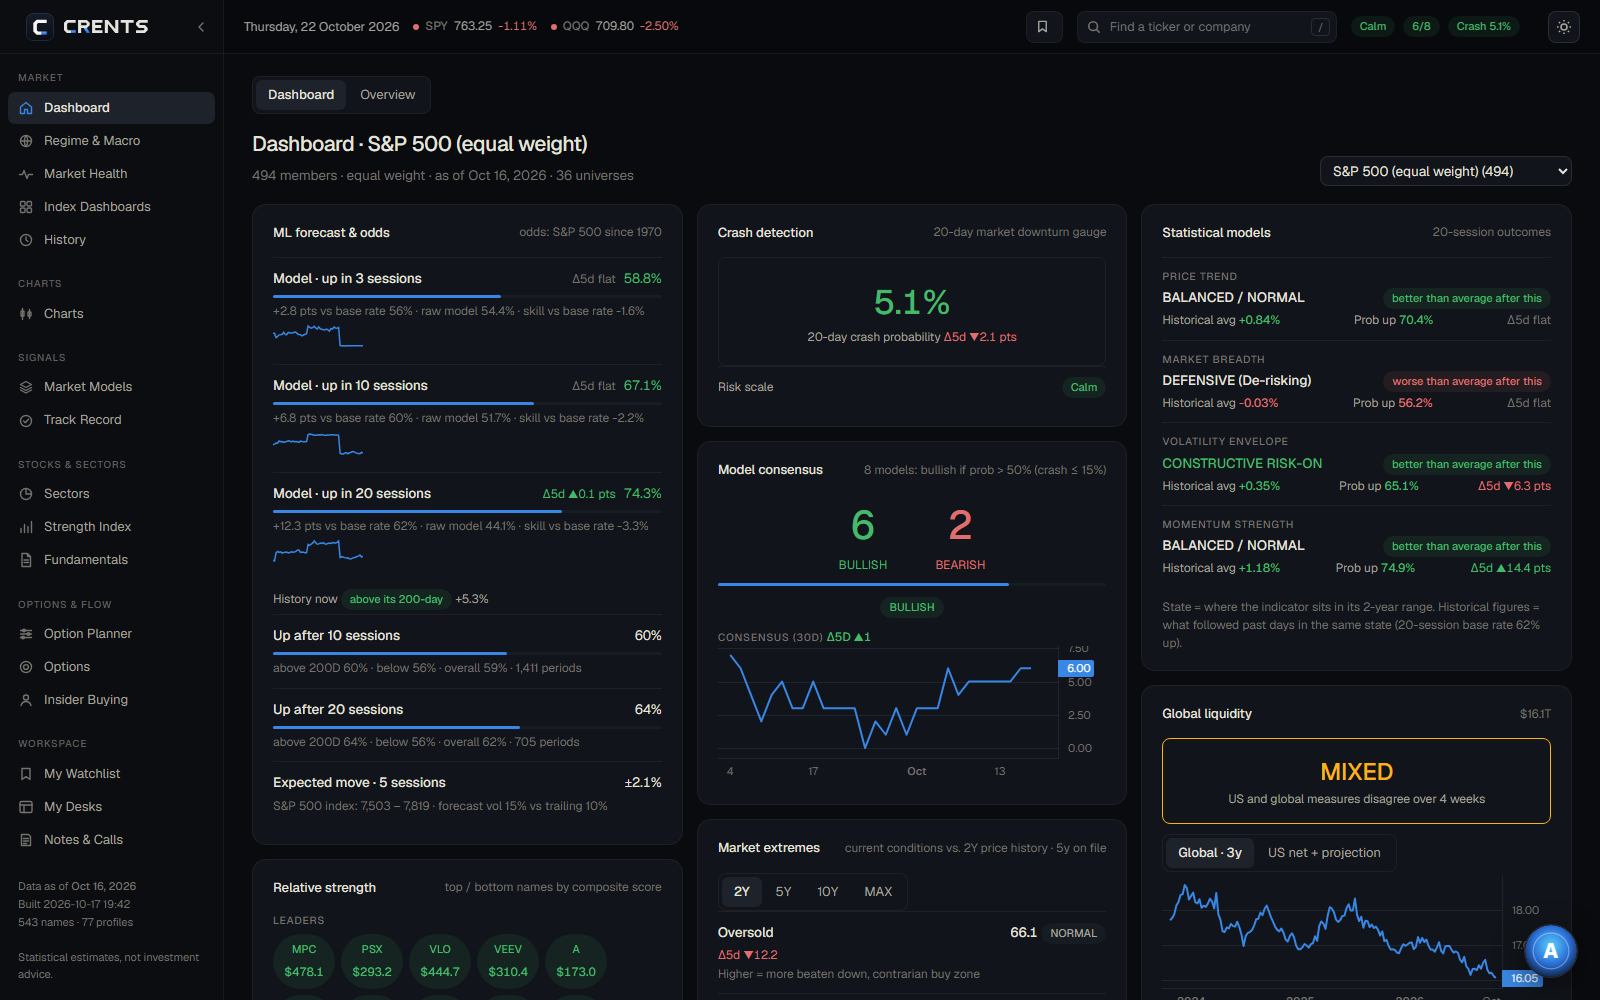The image size is (1600, 1000).
Task: Click the Fundamentals document icon
Action: pos(26,560)
